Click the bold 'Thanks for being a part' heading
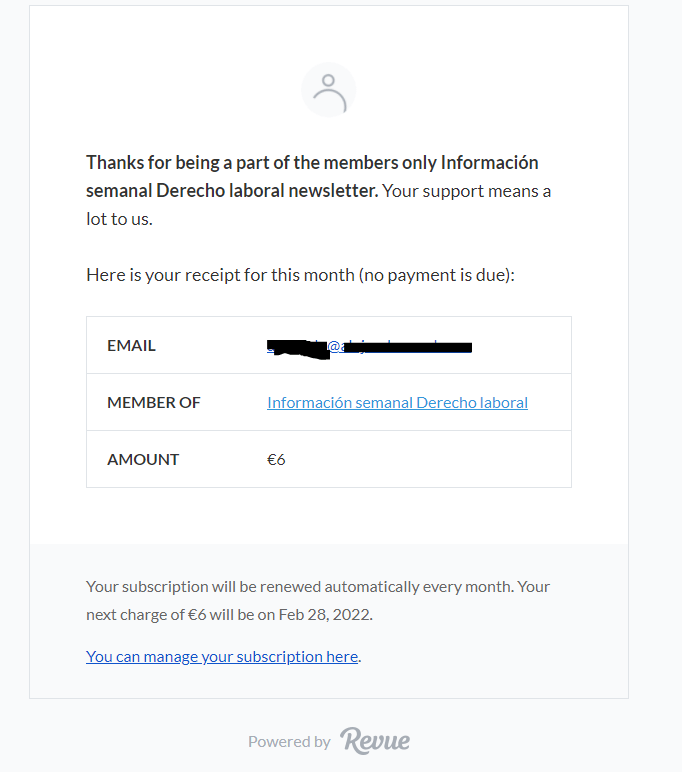The image size is (682, 772). [x=312, y=177]
